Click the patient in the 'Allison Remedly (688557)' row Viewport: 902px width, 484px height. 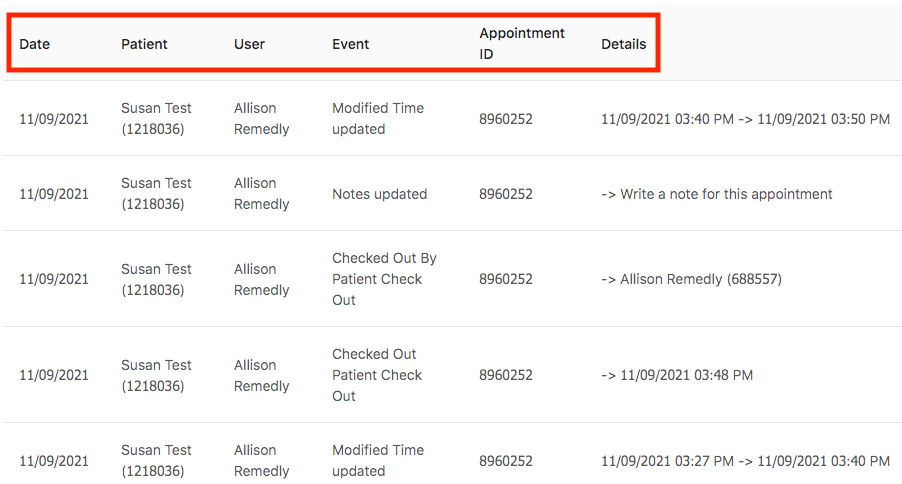(x=156, y=279)
